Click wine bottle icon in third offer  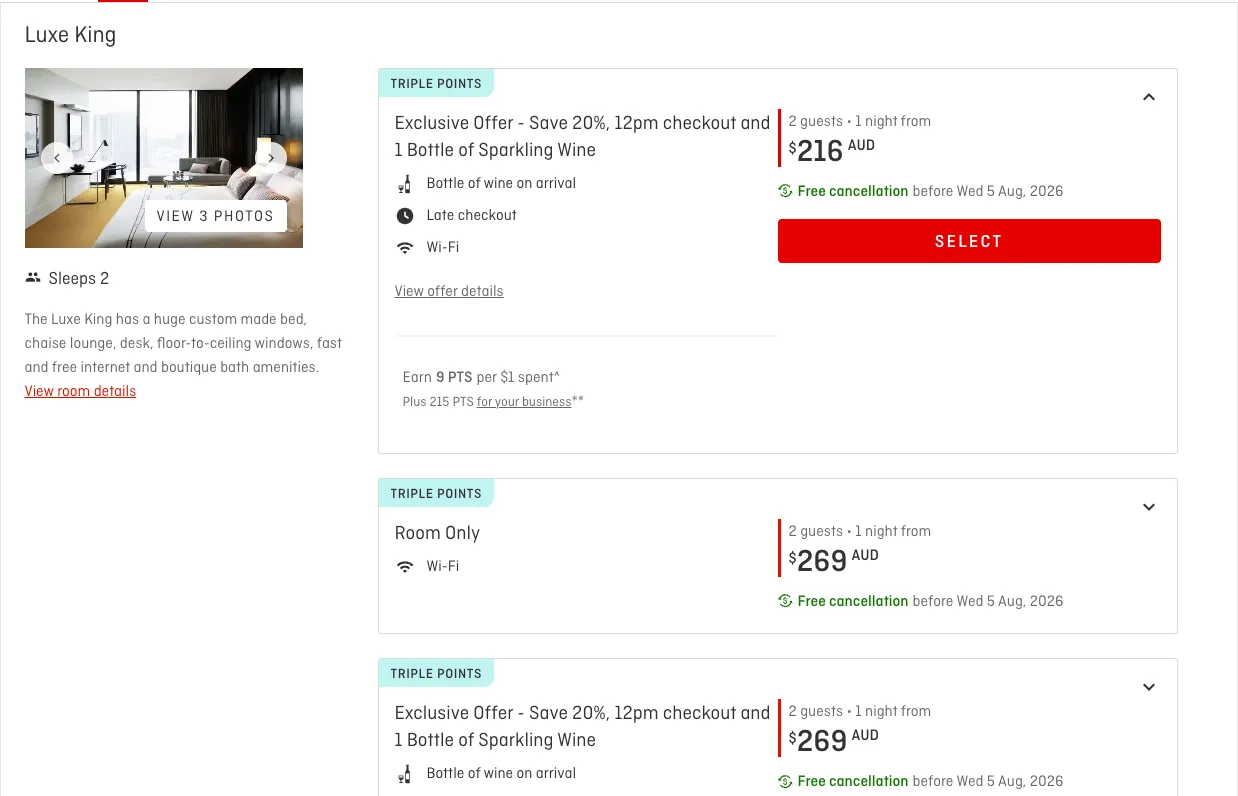click(x=405, y=774)
